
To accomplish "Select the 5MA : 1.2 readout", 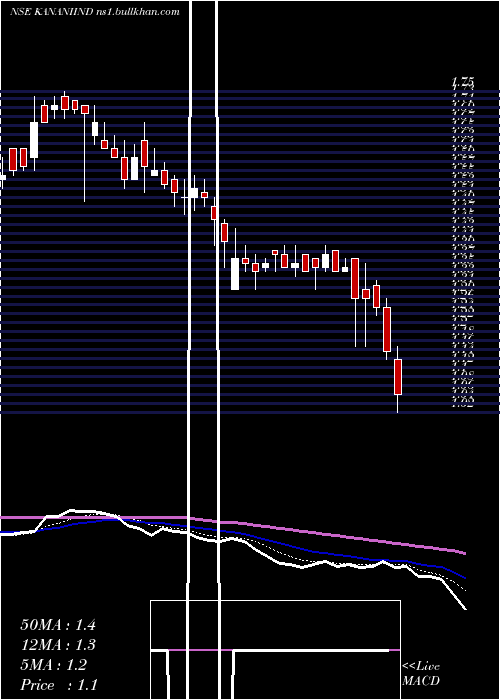I will click(54, 665).
